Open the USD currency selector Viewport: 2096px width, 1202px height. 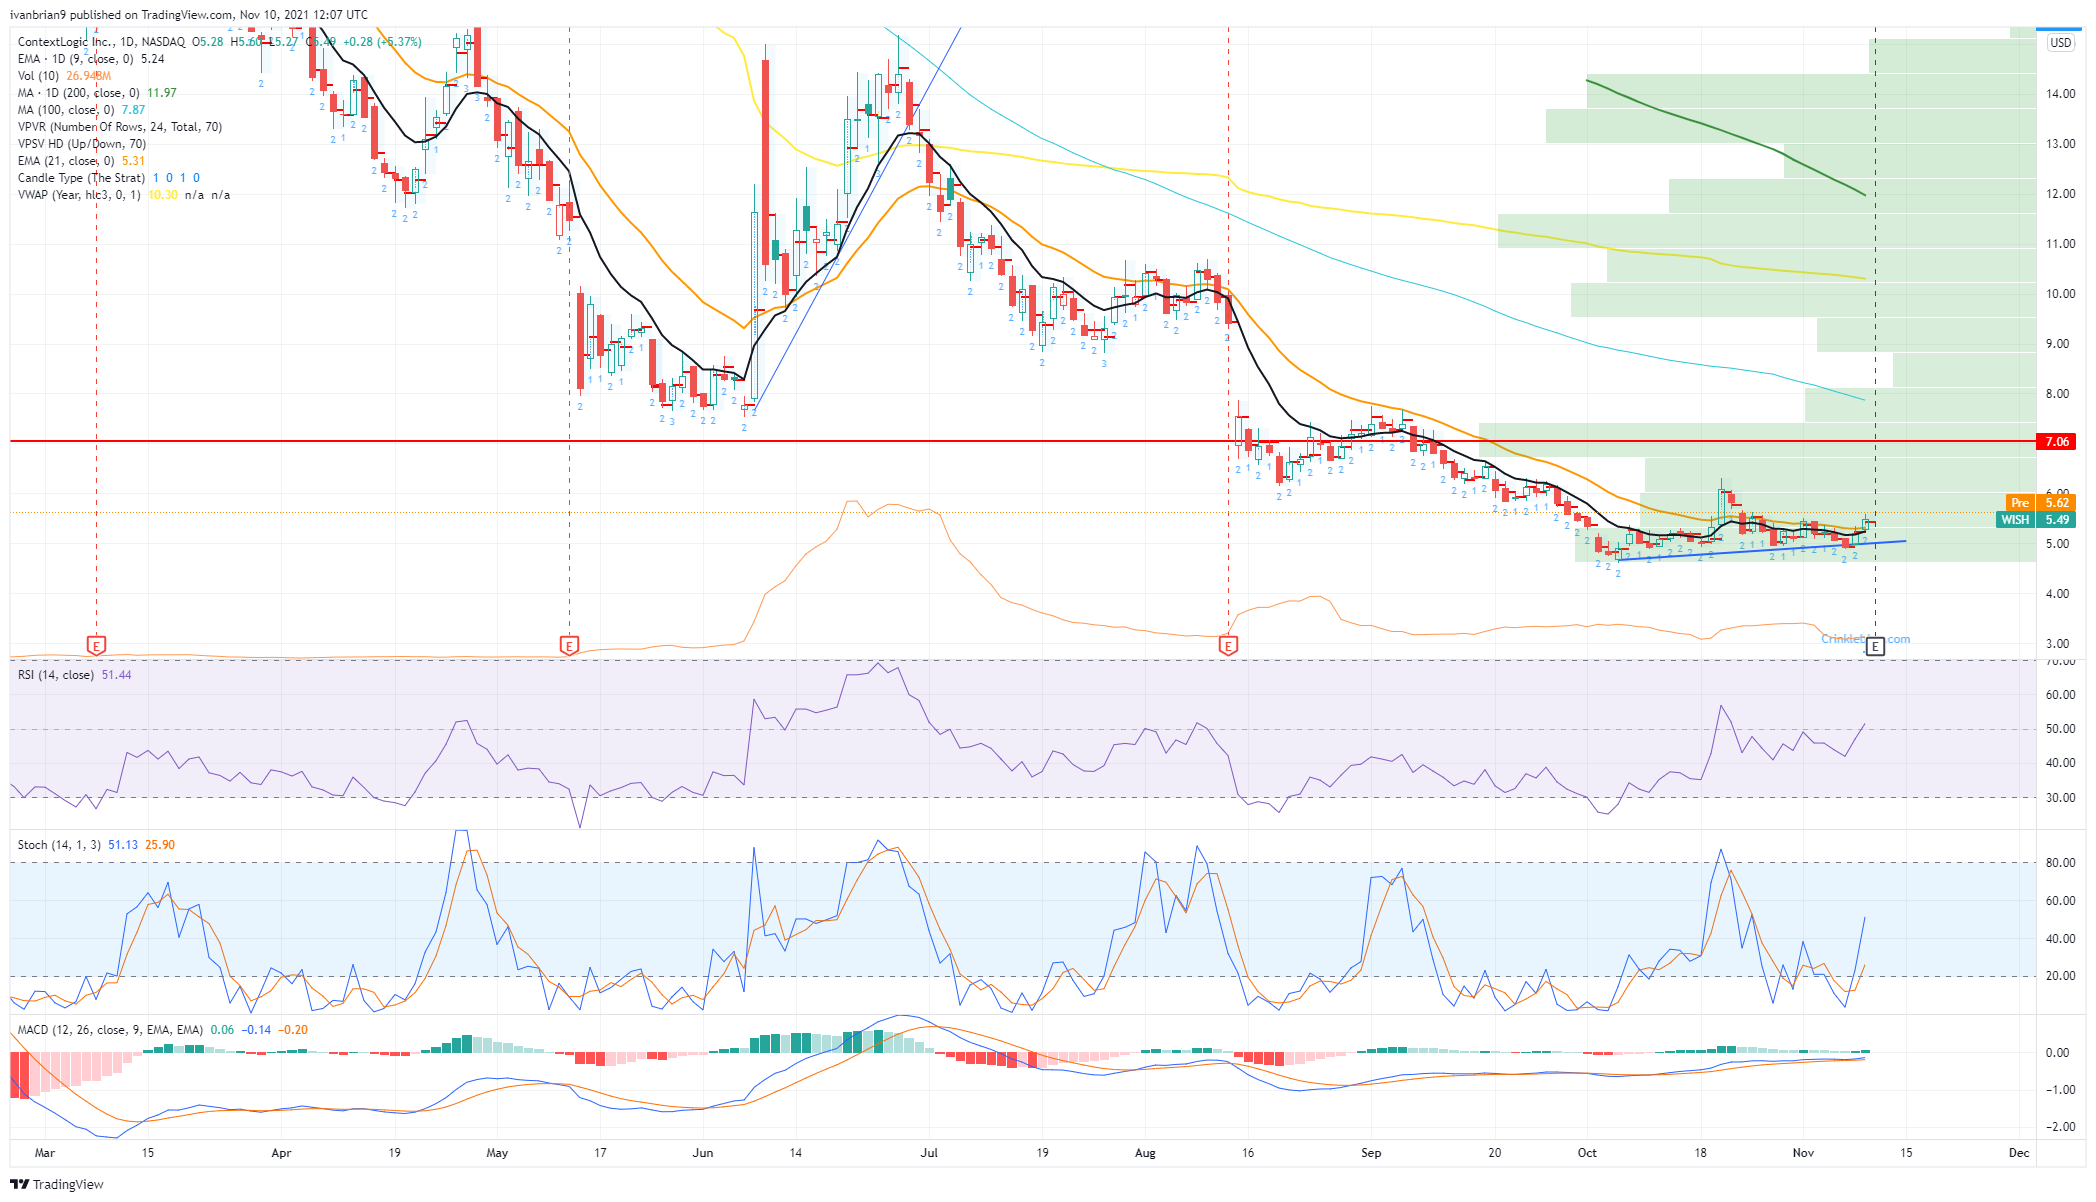(2060, 43)
